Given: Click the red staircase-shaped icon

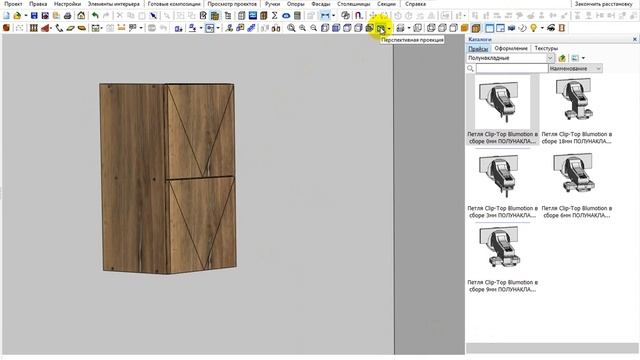Looking at the screenshot, I should click(x=45, y=28).
